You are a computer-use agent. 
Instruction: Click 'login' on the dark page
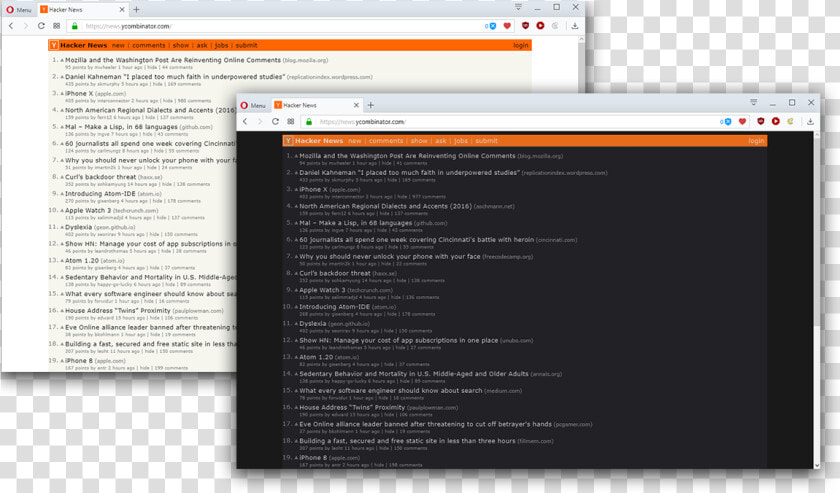pos(756,141)
